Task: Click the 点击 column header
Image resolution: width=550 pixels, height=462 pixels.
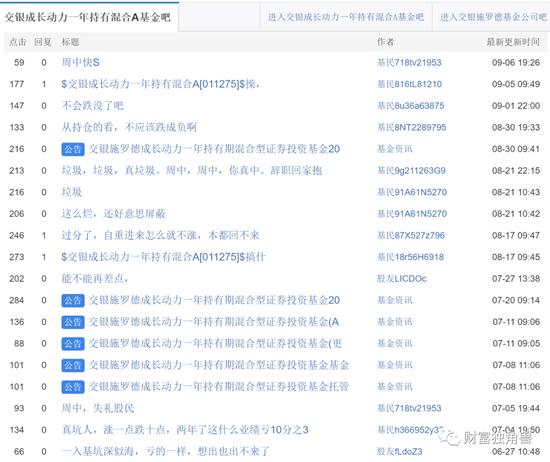Action: (18, 42)
